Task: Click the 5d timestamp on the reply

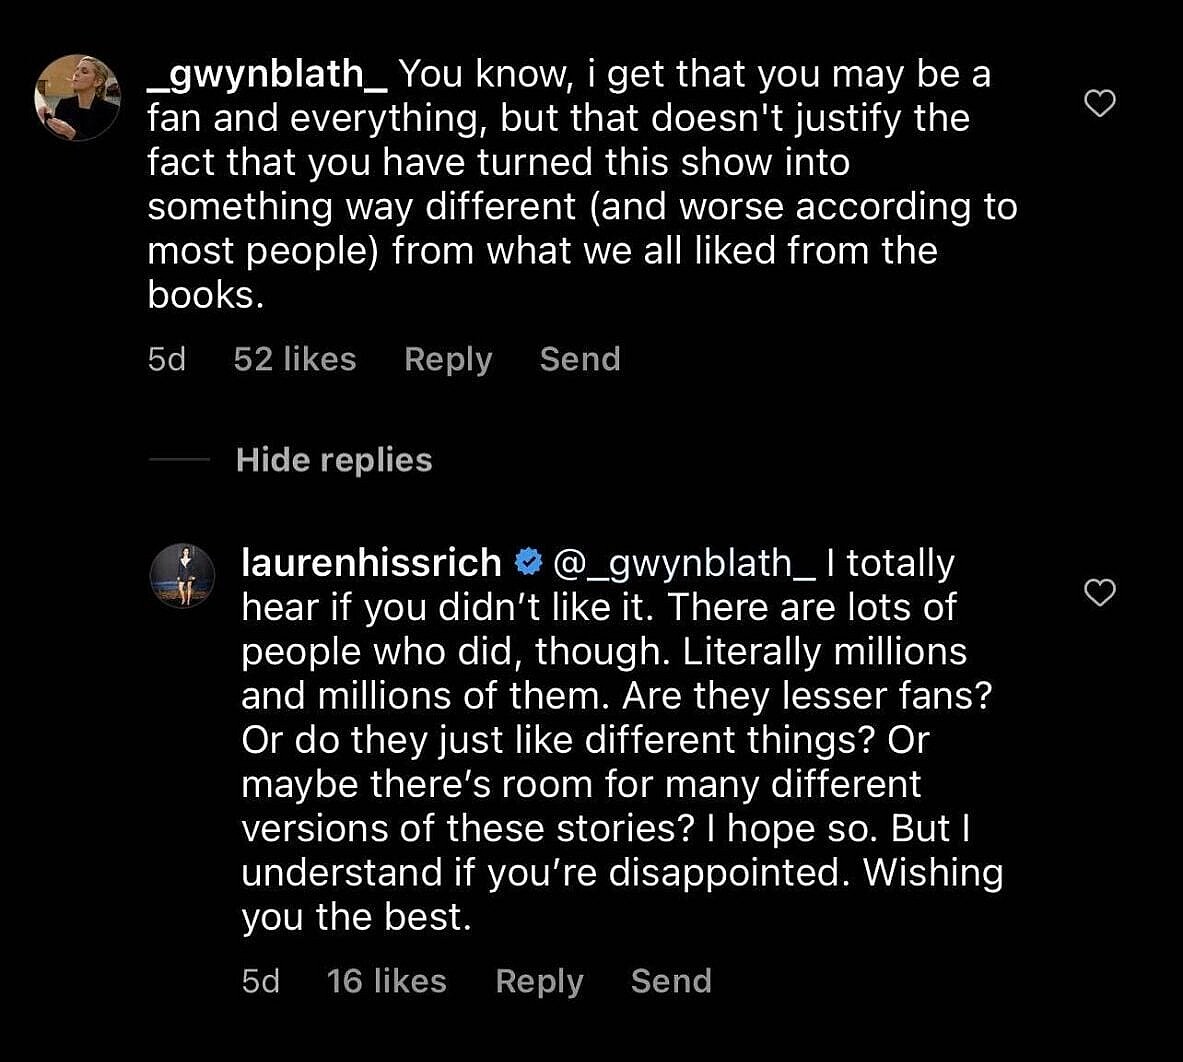Action: click(x=261, y=981)
